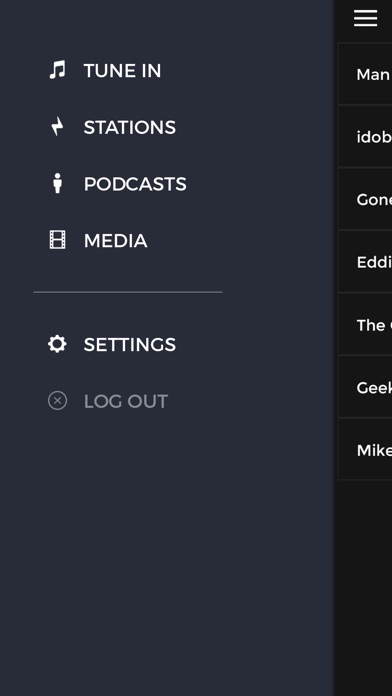Screen dimensions: 392x696
Task: Tap the lightning bolt Stations icon
Action: pyautogui.click(x=57, y=127)
